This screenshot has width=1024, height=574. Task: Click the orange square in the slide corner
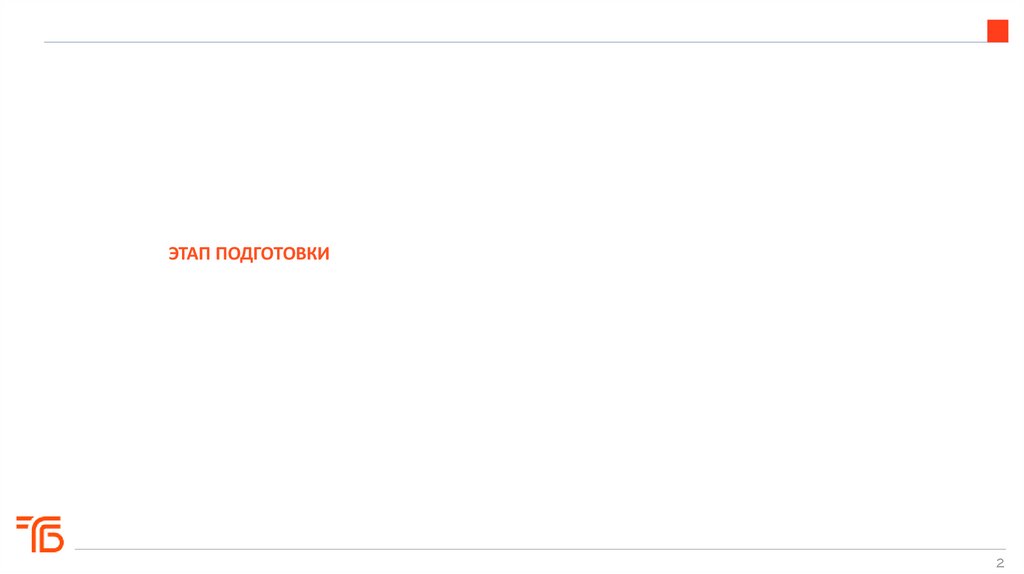(997, 31)
